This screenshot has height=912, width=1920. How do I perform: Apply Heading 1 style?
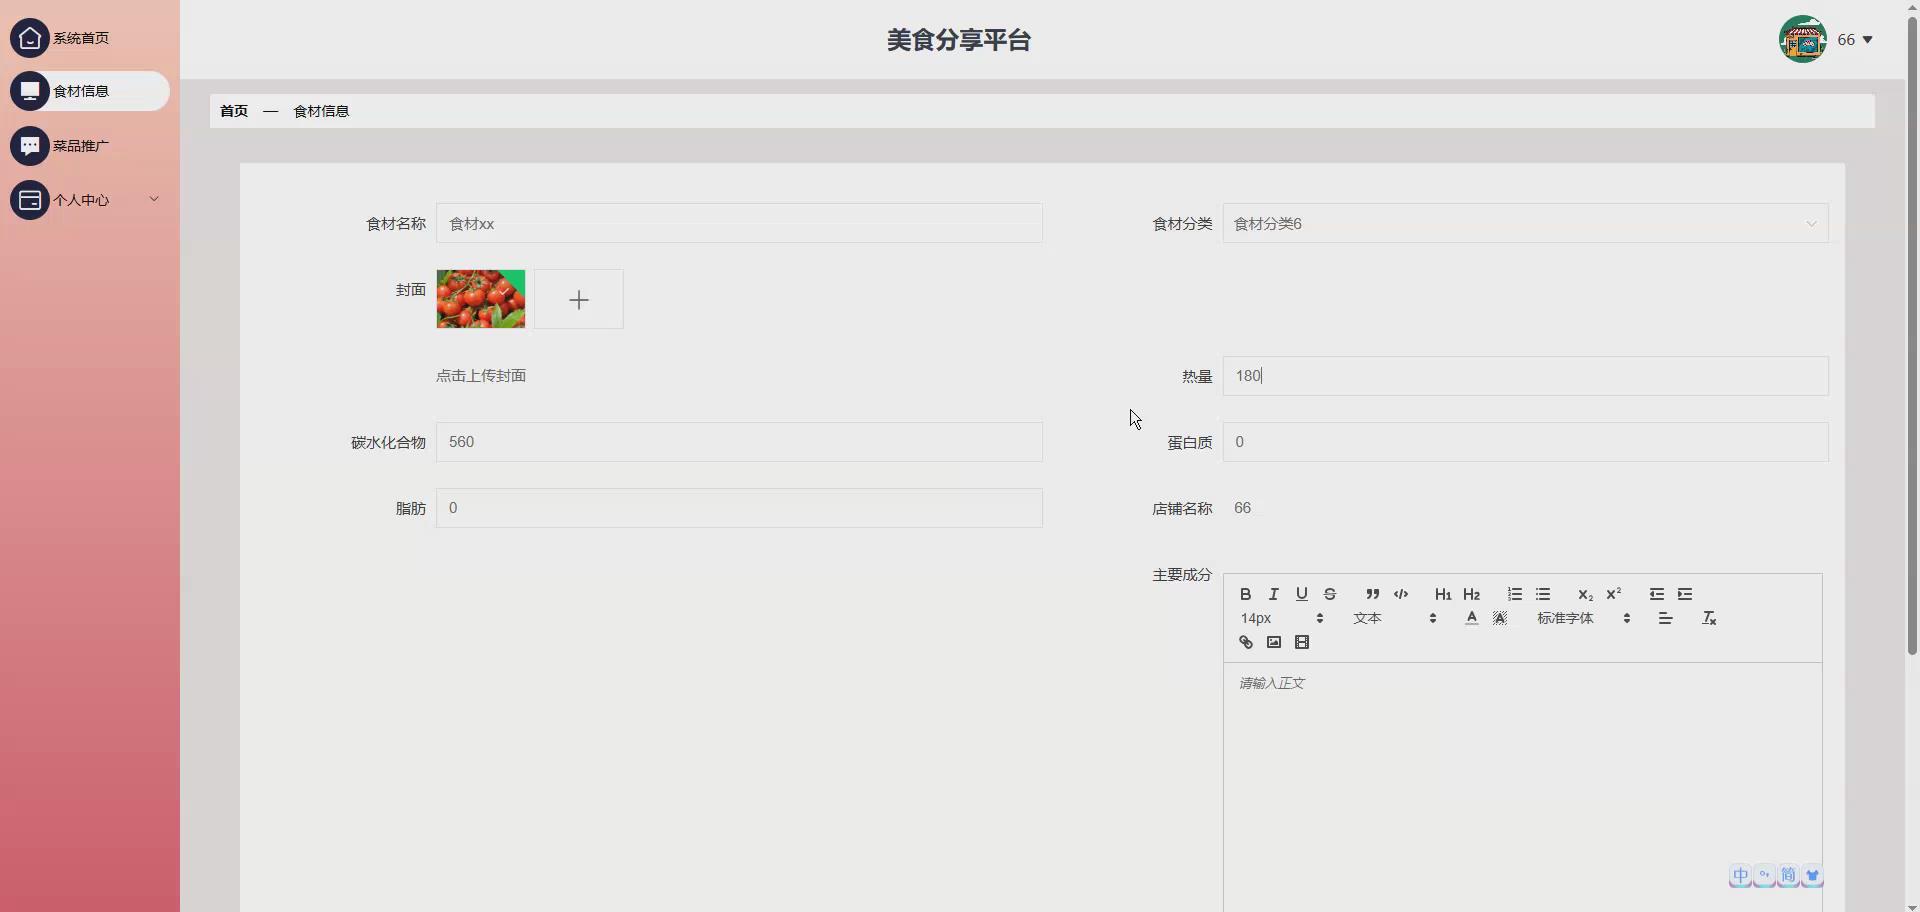(x=1443, y=594)
